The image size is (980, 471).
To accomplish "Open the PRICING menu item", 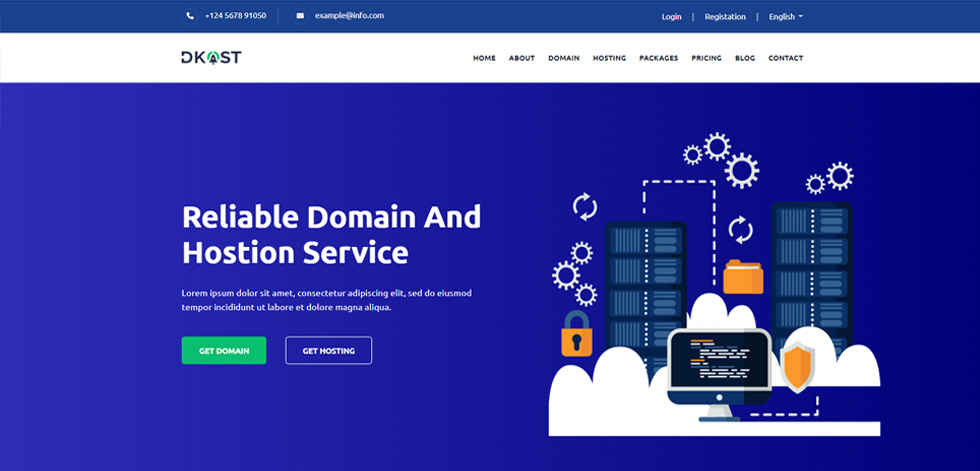I will [706, 58].
